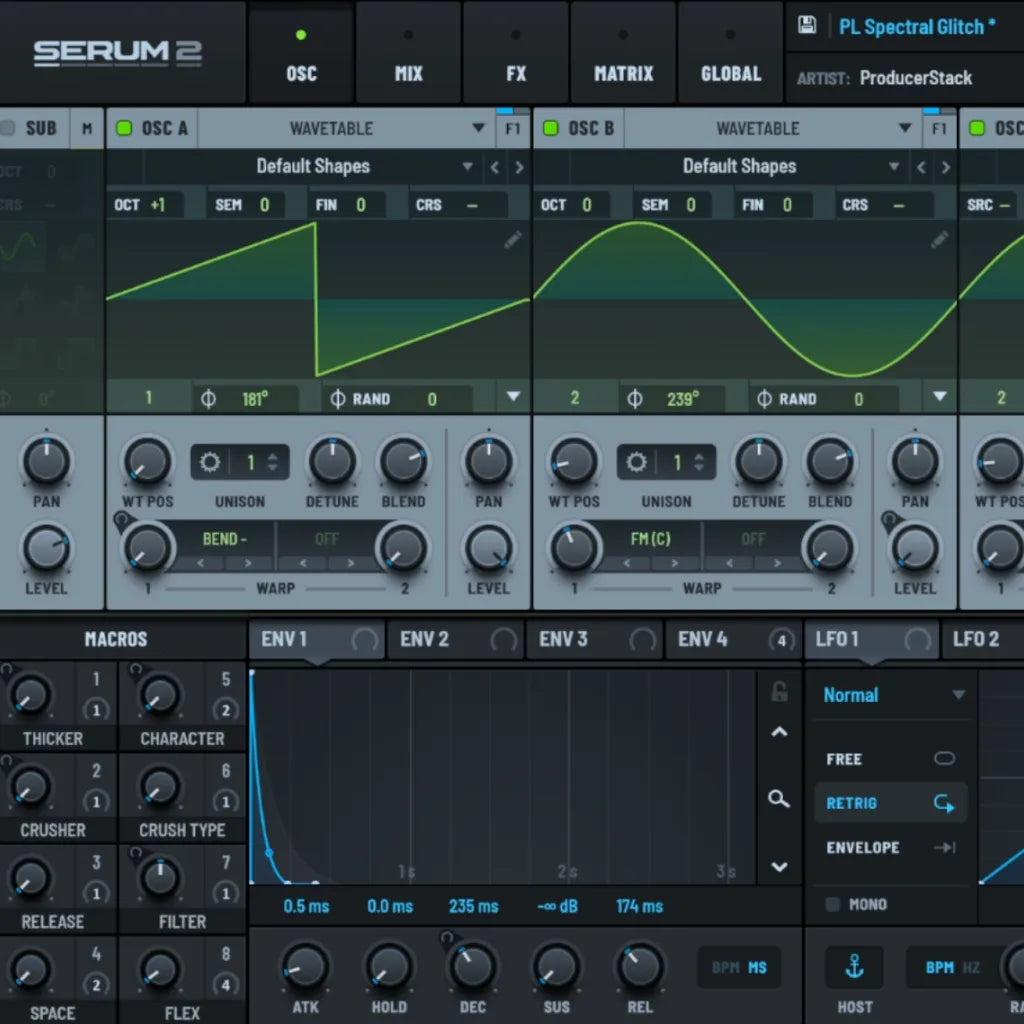Toggle OSC A on/off
Viewport: 1024px width, 1024px height.
[123, 127]
